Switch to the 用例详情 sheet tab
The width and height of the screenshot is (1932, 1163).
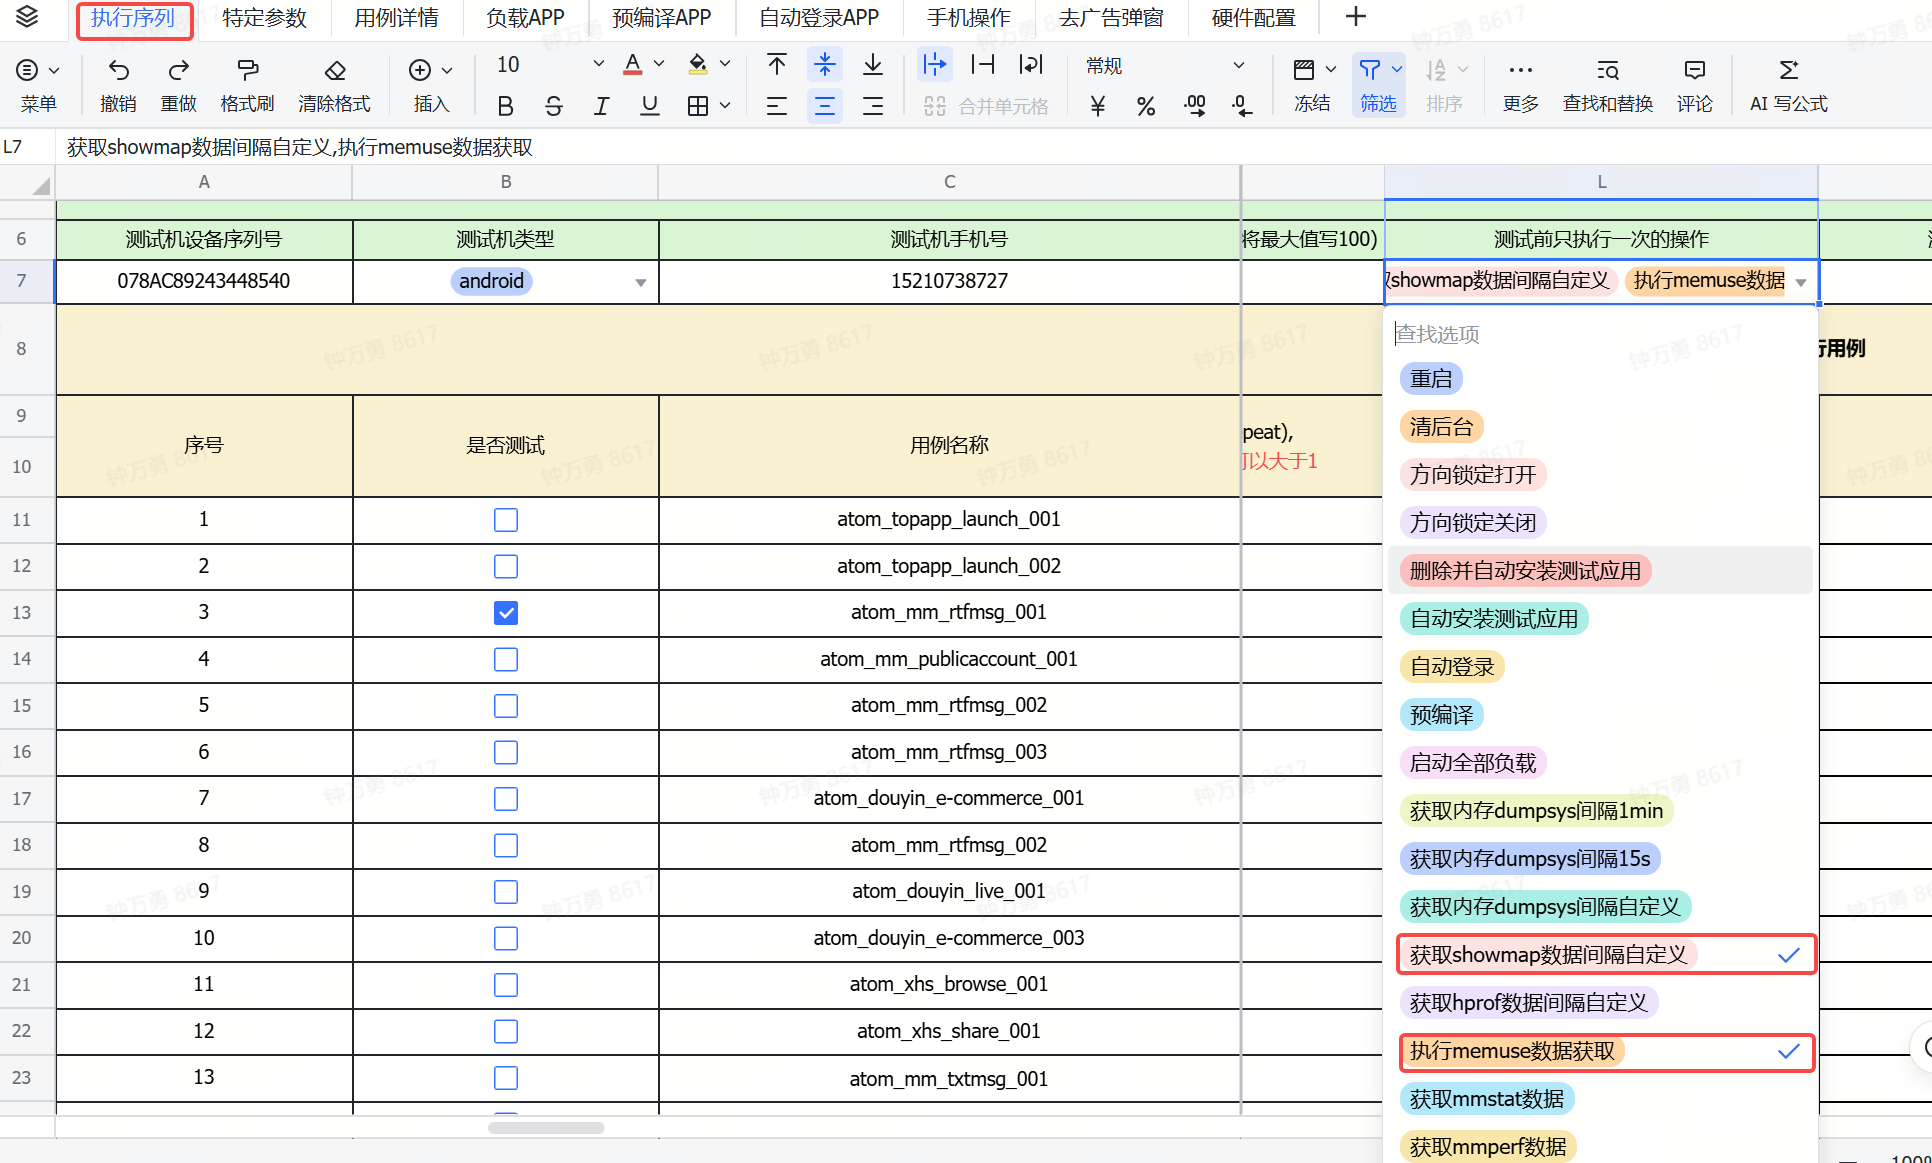coord(396,18)
